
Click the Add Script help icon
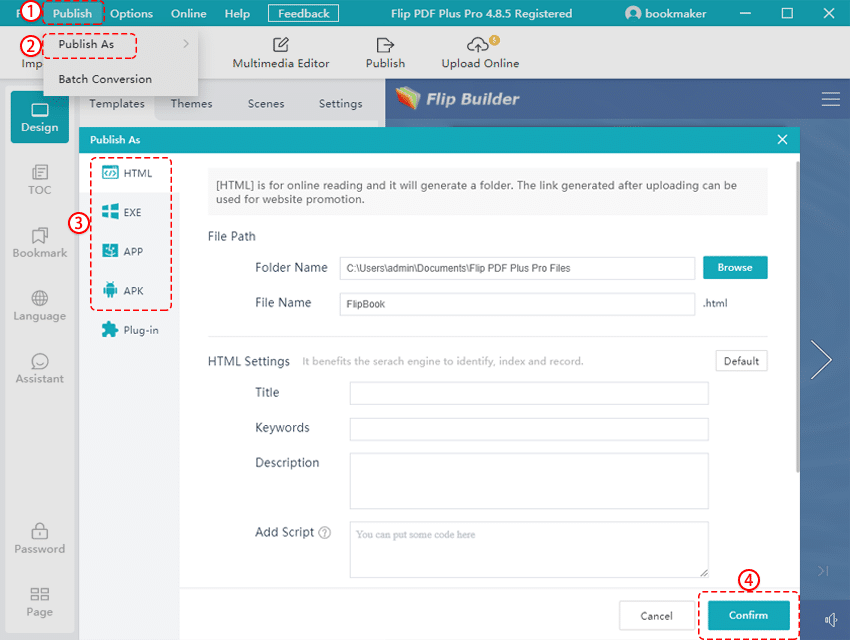(x=325, y=533)
